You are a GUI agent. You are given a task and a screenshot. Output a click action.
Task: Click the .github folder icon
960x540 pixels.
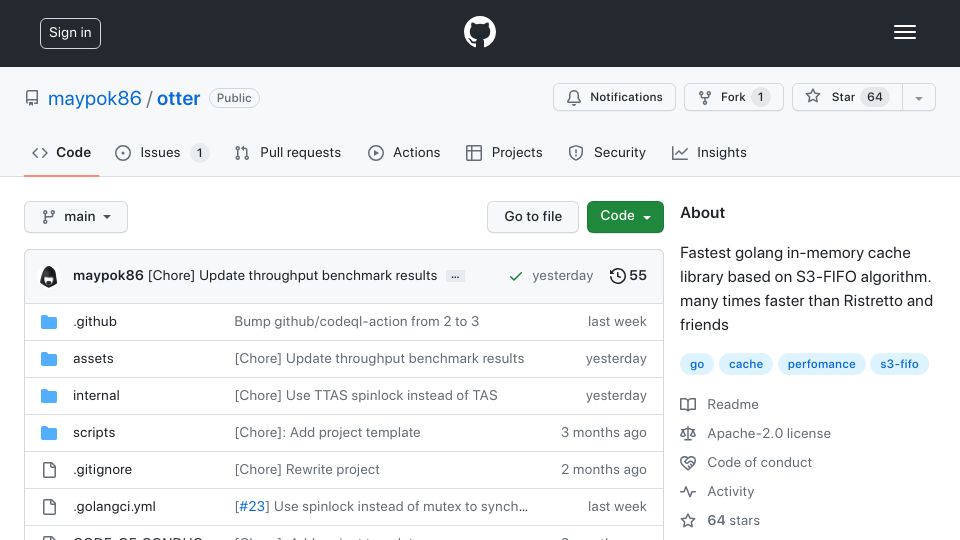tap(49, 322)
